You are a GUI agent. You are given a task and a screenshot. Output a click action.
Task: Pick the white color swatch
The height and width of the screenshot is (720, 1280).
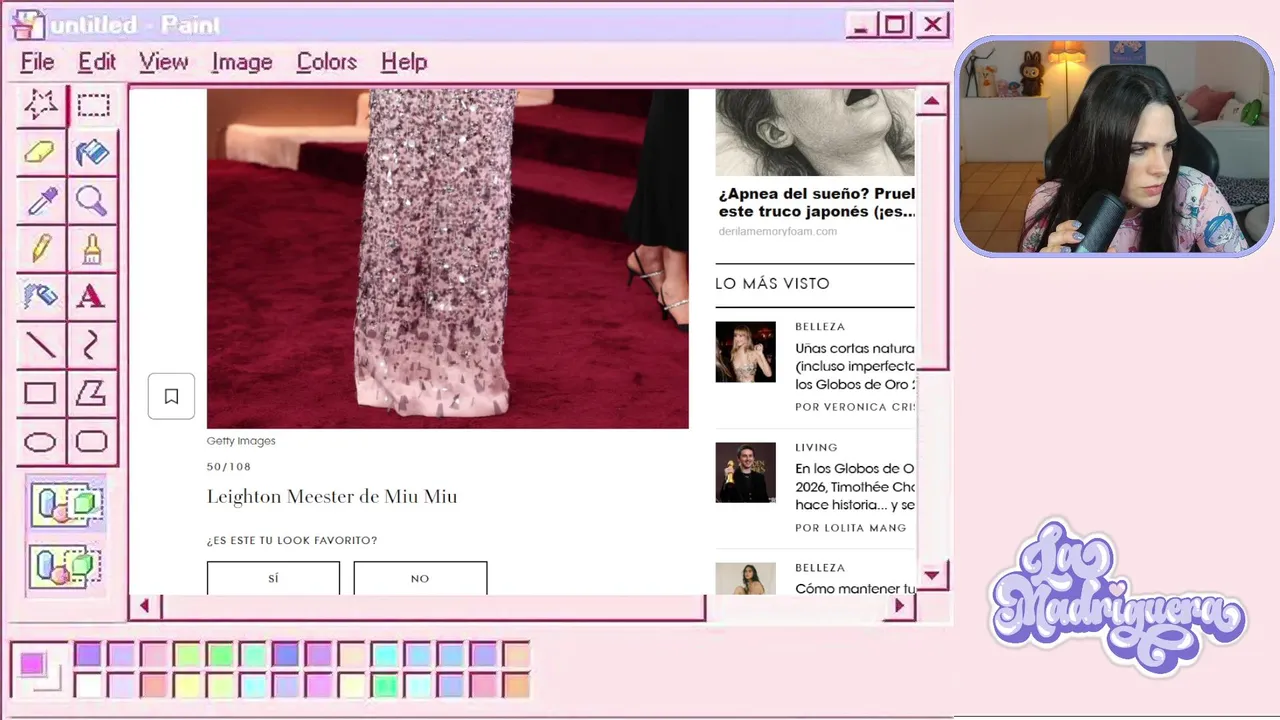(x=89, y=685)
